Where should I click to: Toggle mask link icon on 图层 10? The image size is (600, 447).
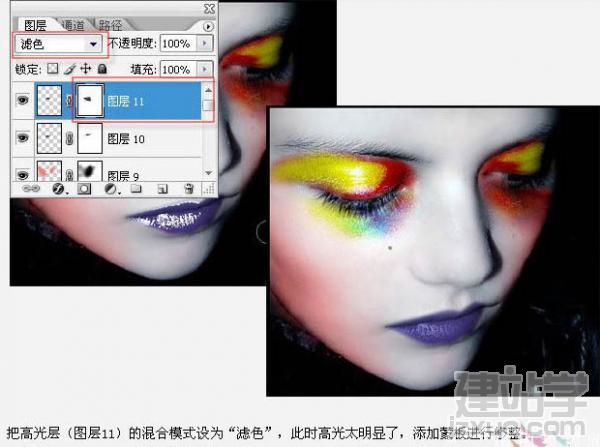pyautogui.click(x=69, y=139)
